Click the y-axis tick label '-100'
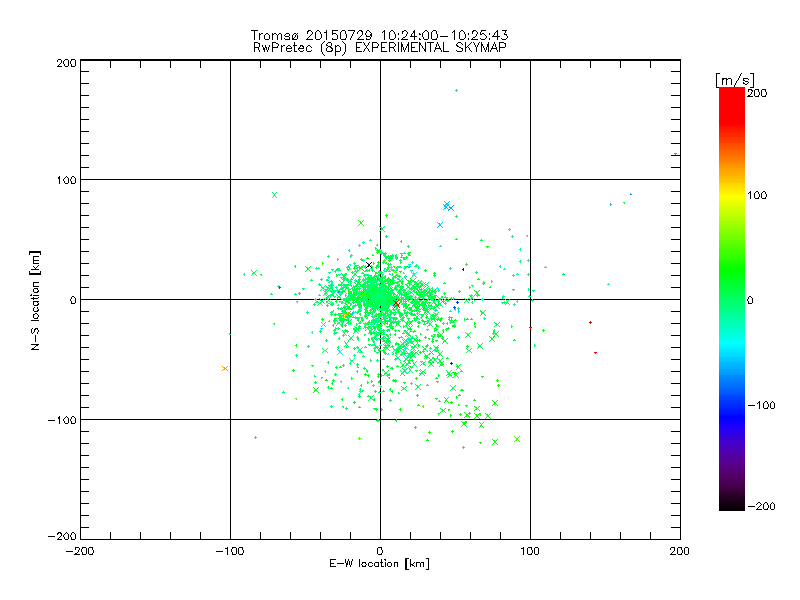800x600 pixels. (x=62, y=420)
